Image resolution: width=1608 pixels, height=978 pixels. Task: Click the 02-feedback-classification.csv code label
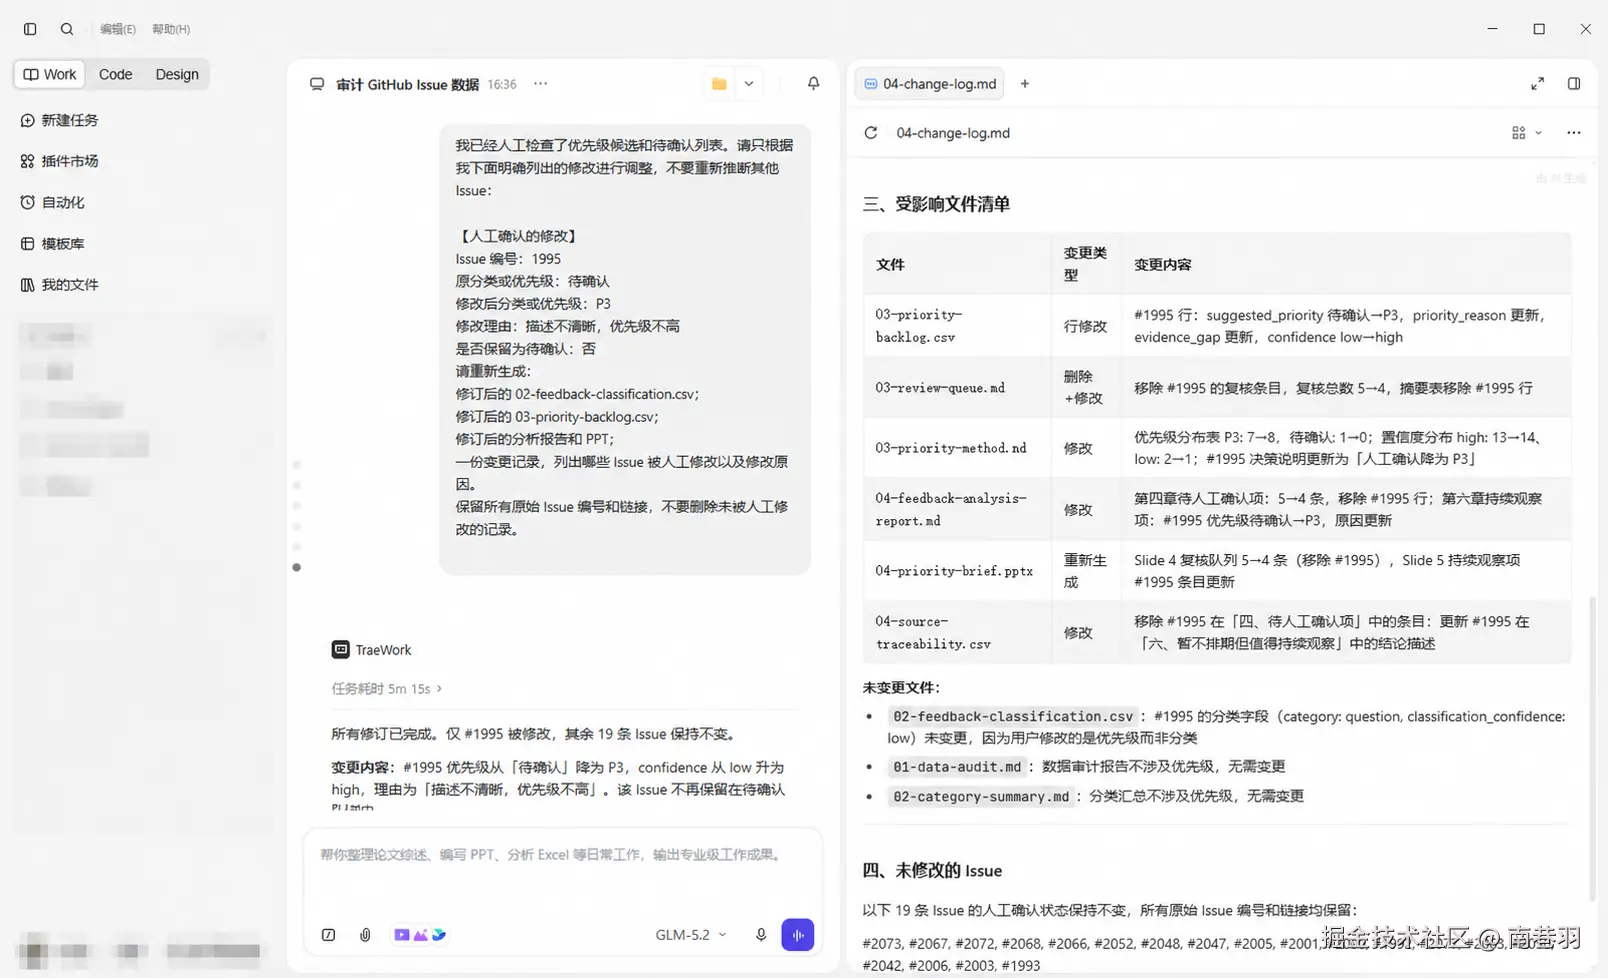coord(1013,716)
